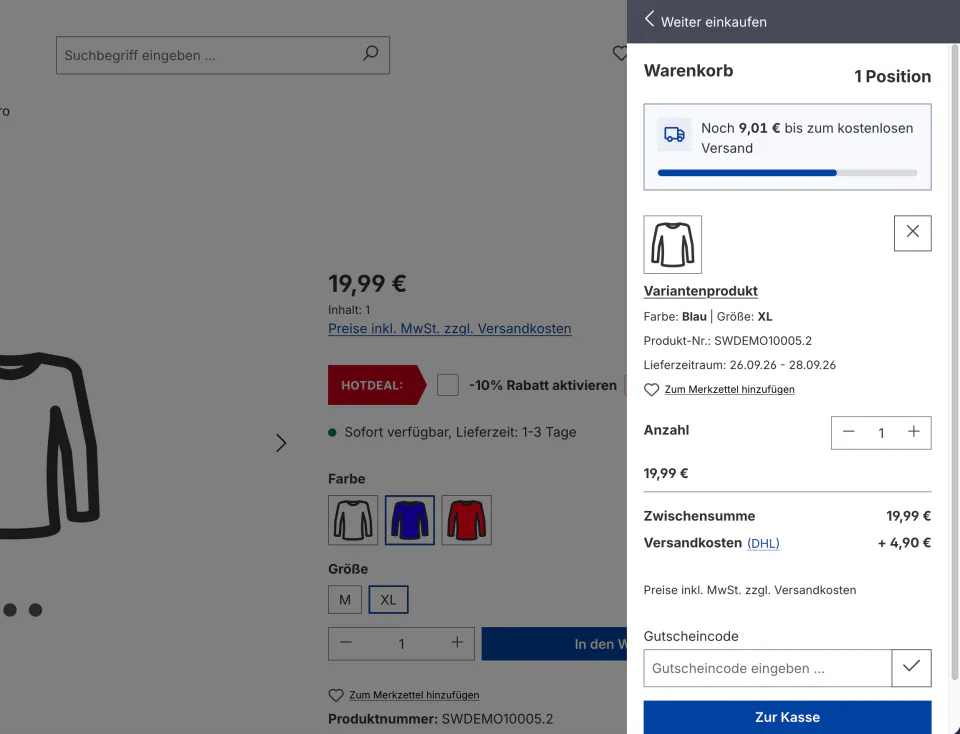960x734 pixels.
Task: Open the DHL shipping method link
Action: coord(763,543)
